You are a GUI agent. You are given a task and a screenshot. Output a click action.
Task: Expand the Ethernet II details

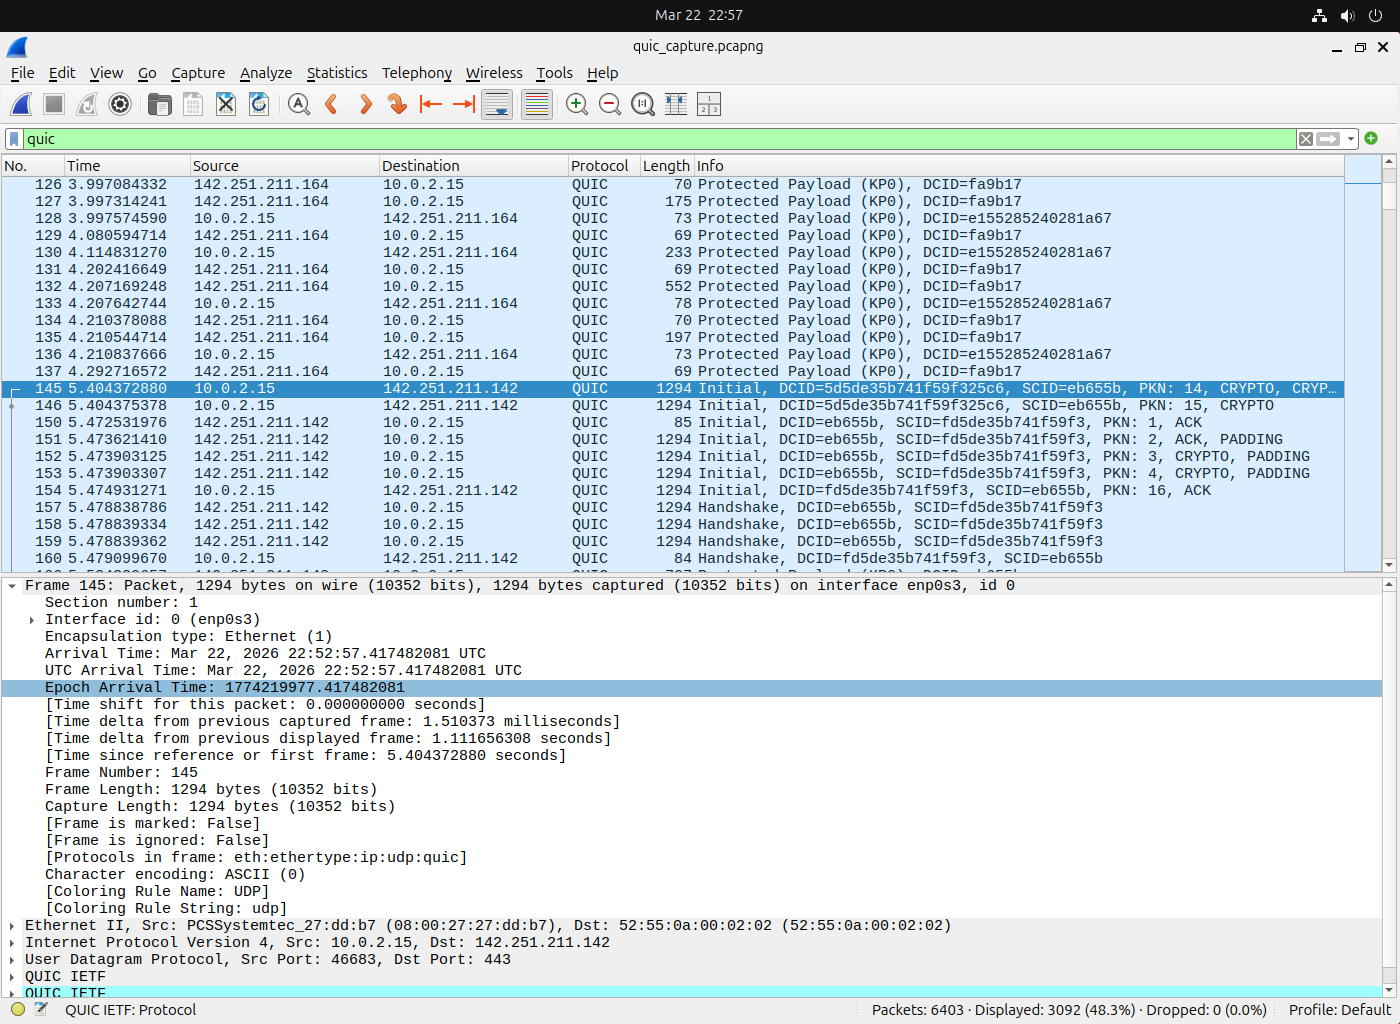(12, 926)
